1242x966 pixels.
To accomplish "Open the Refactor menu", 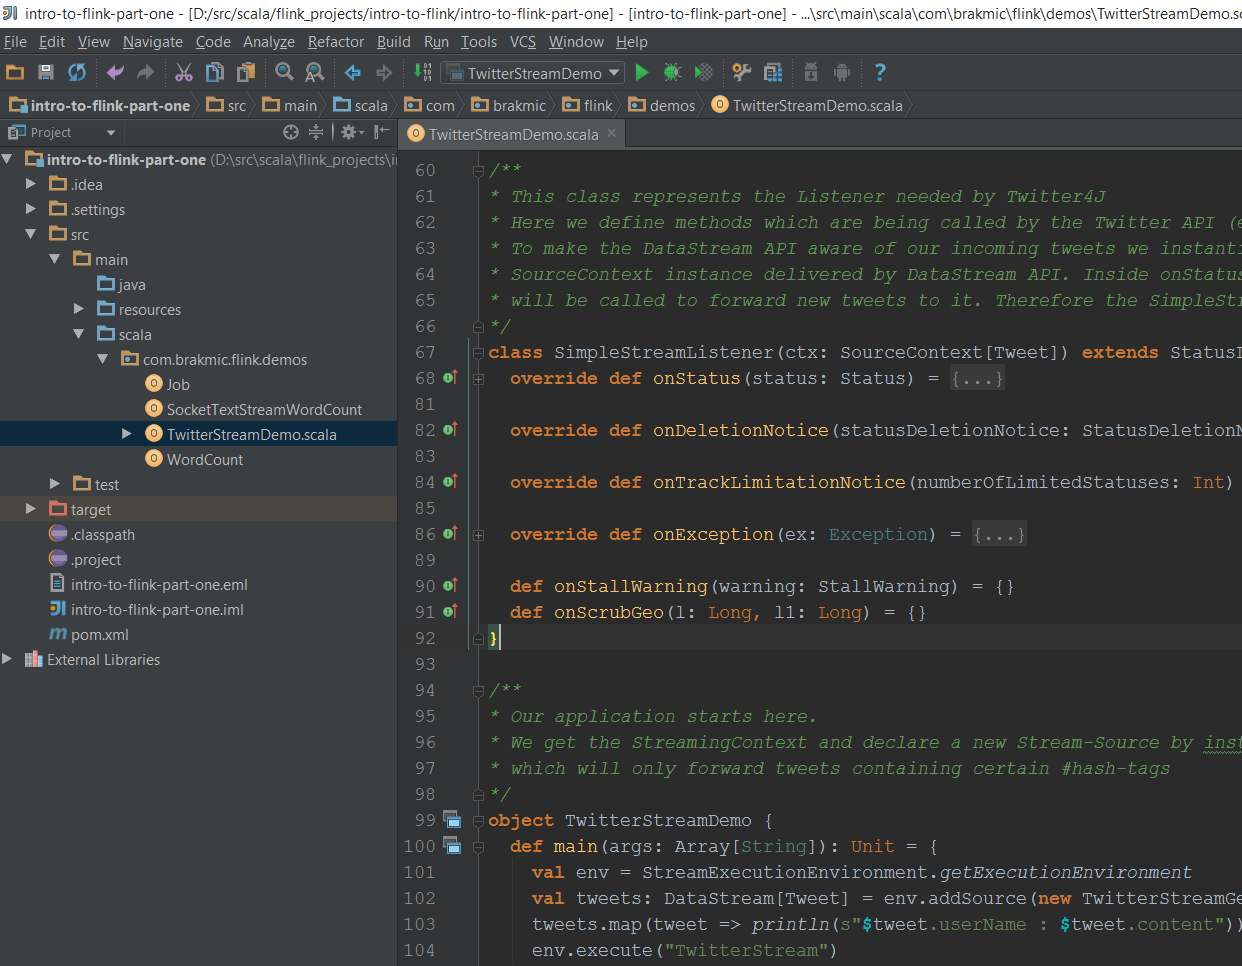I will coord(336,42).
